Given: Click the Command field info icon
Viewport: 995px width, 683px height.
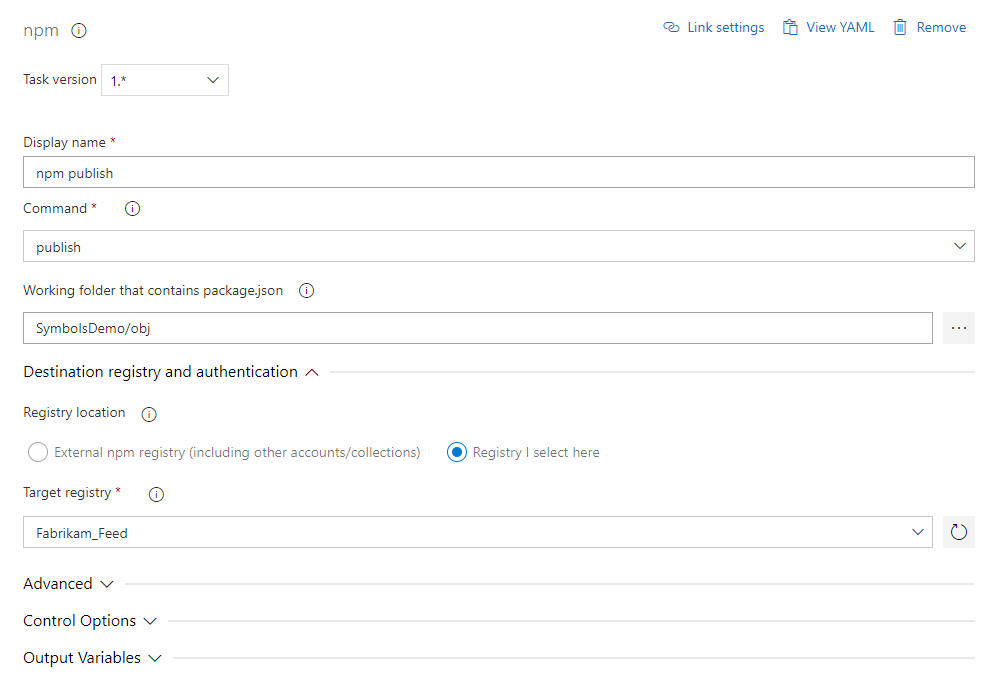Looking at the screenshot, I should [131, 208].
